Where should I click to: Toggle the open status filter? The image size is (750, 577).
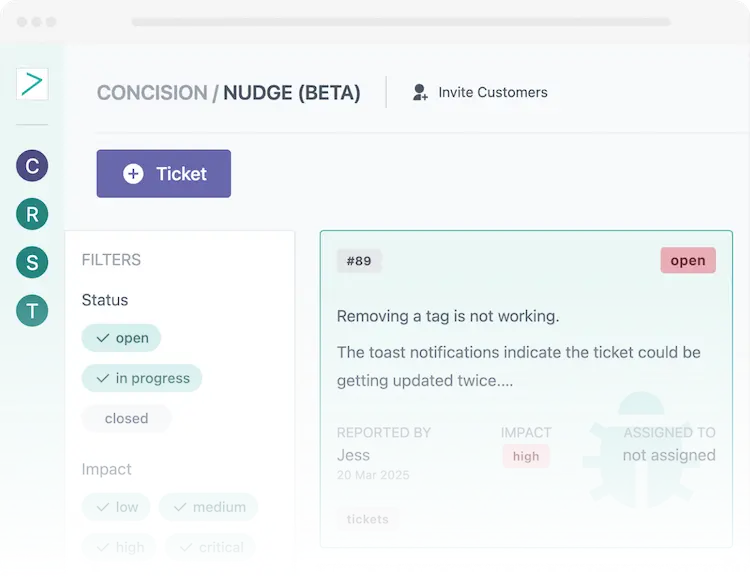coord(121,338)
